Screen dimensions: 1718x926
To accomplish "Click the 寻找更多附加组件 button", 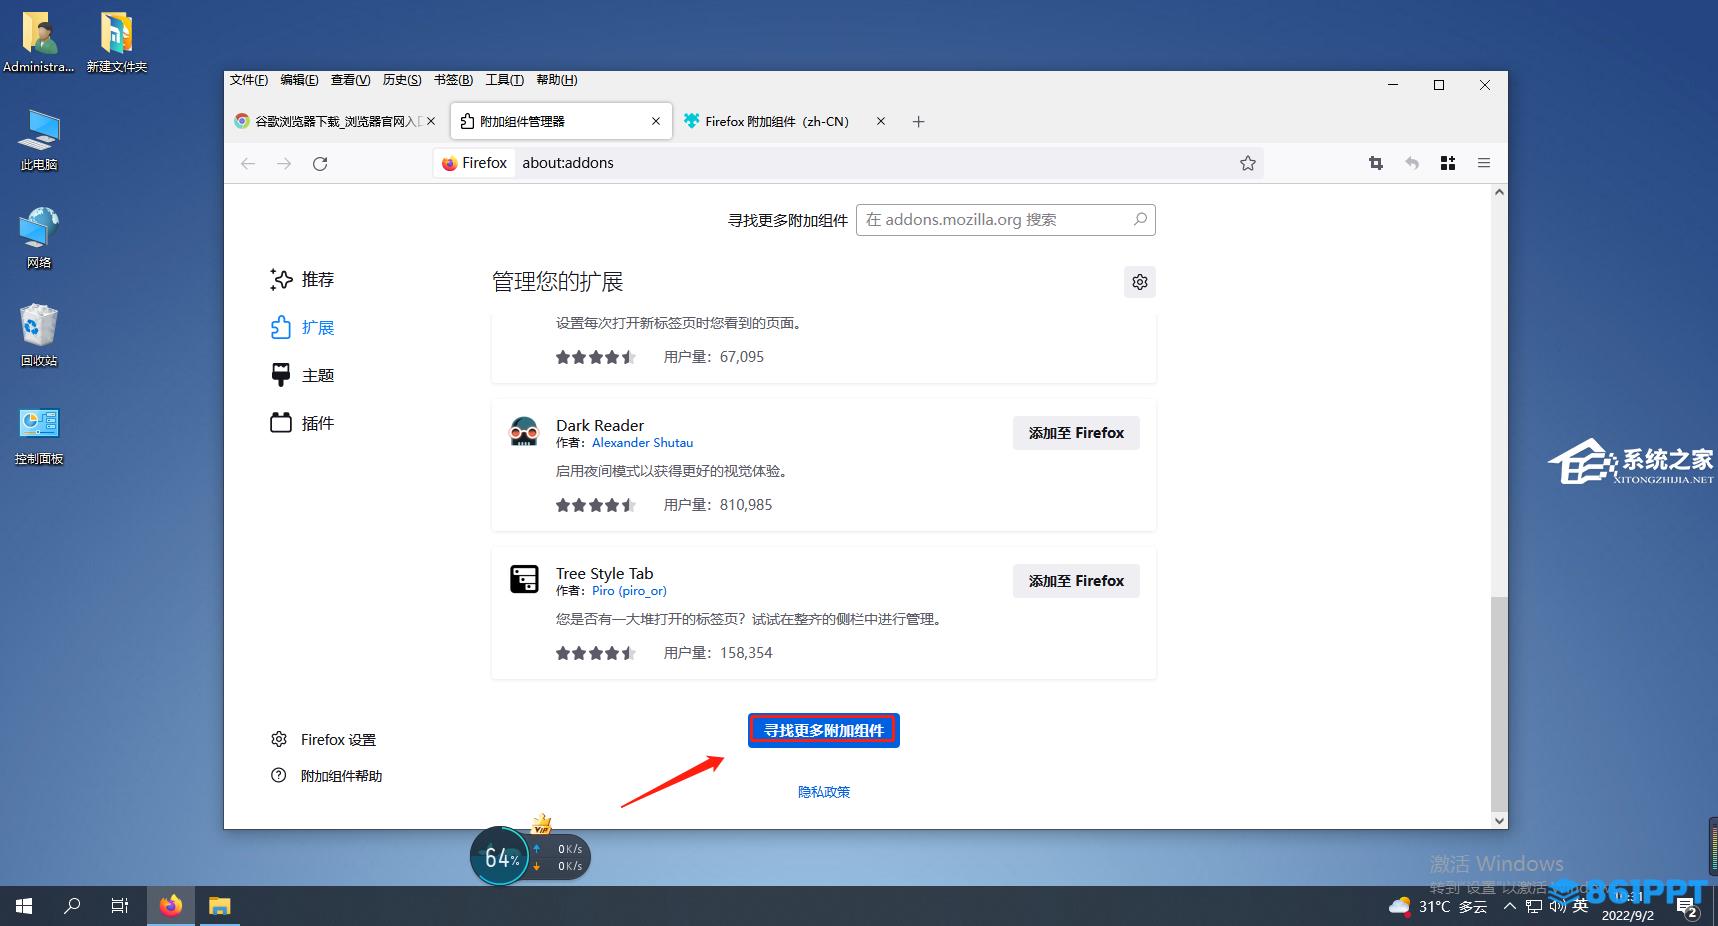I will 824,730.
